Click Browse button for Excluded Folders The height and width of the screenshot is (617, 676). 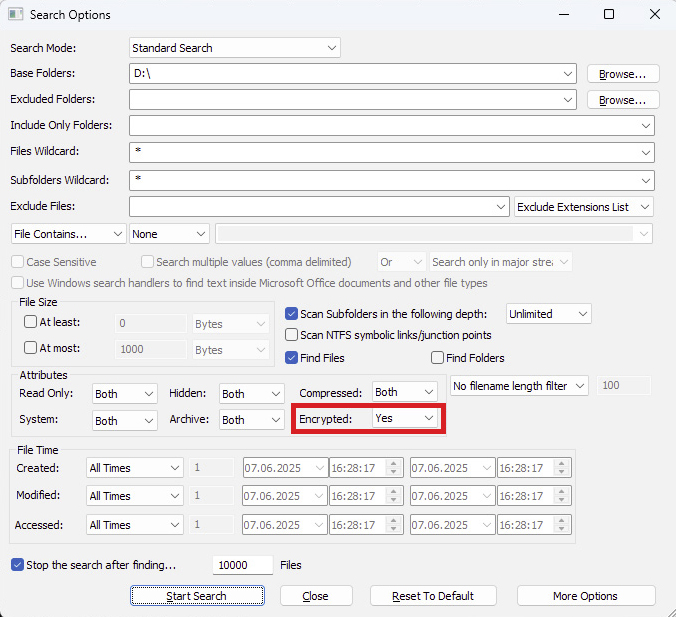pyautogui.click(x=623, y=100)
